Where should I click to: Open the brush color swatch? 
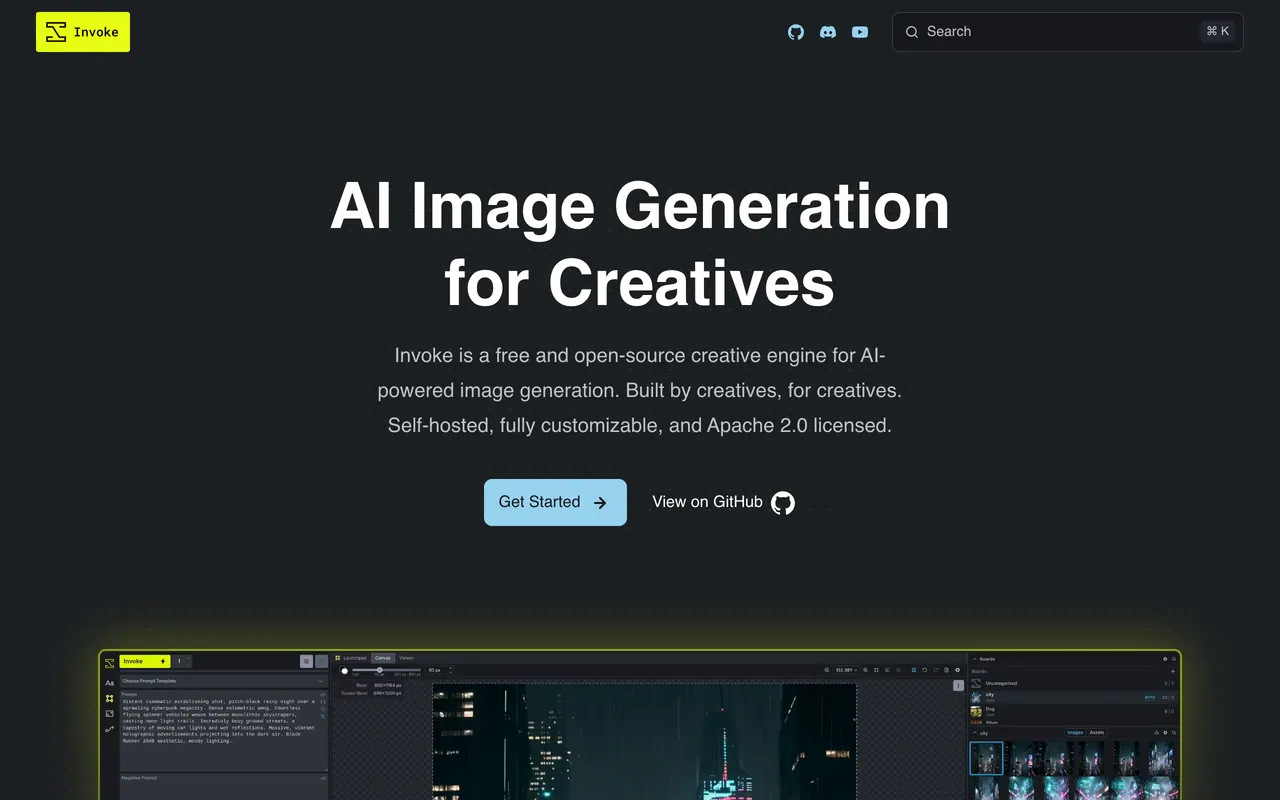pyautogui.click(x=344, y=670)
